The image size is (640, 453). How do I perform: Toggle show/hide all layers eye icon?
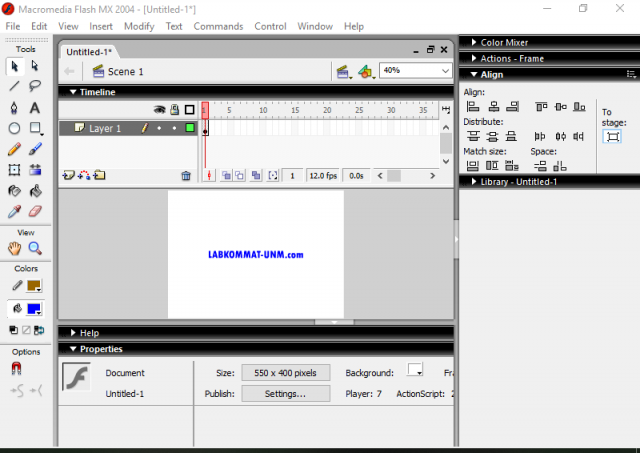pyautogui.click(x=159, y=109)
